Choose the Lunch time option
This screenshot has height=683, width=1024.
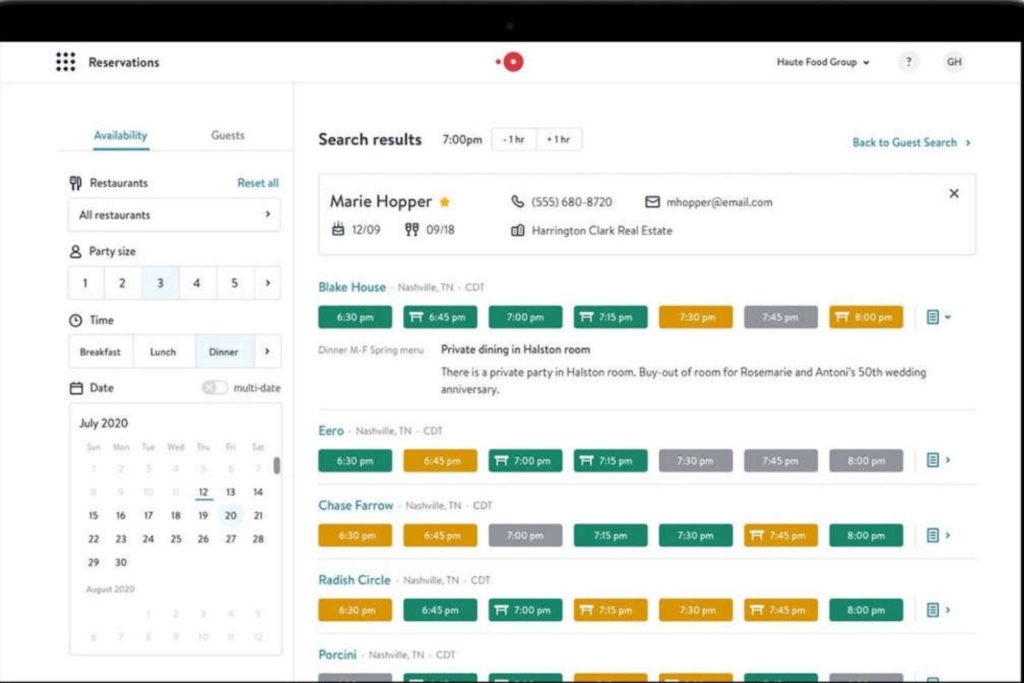[x=163, y=352]
